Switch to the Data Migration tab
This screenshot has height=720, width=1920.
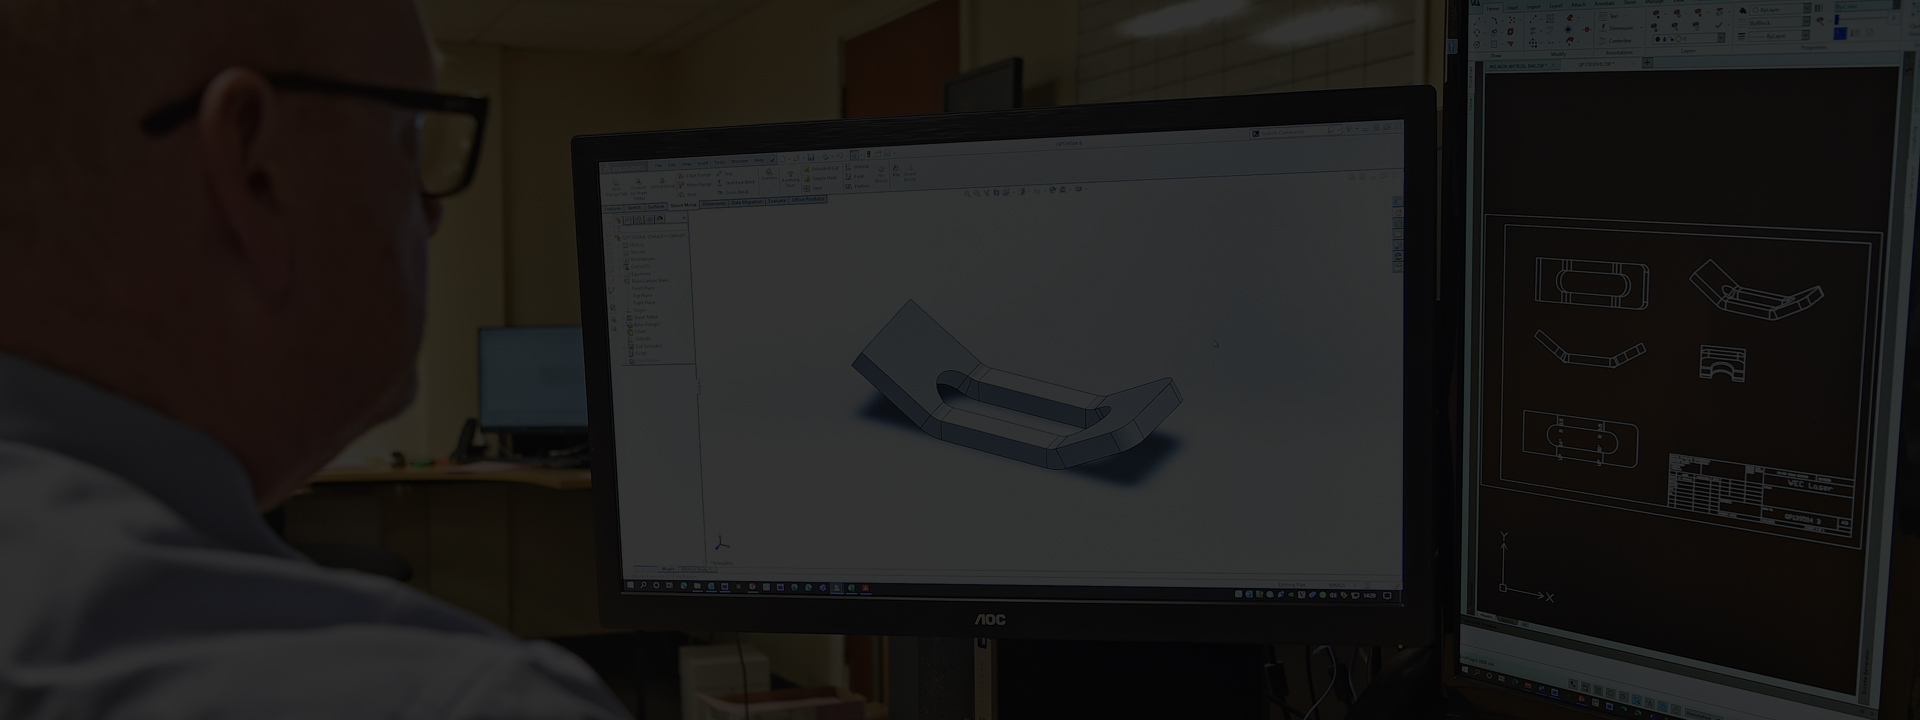[747, 202]
